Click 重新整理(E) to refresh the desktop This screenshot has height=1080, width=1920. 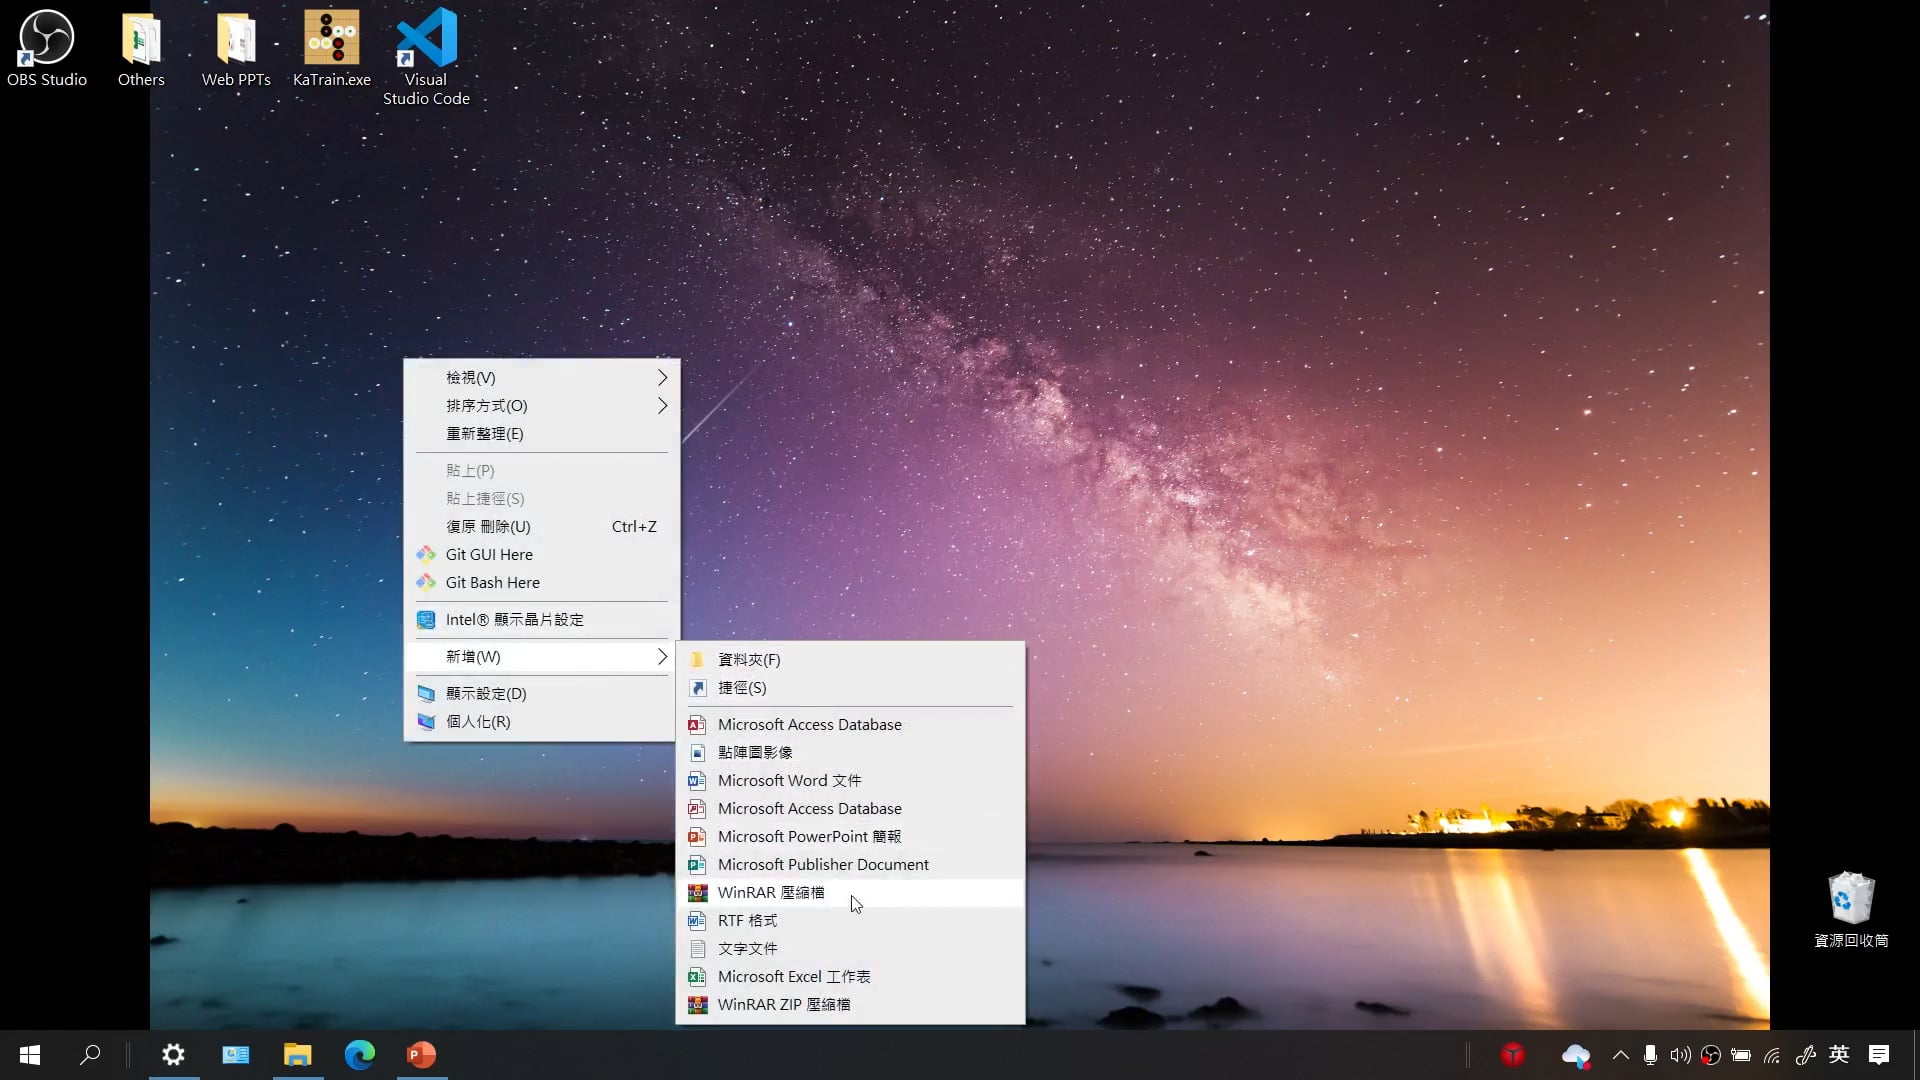point(485,434)
